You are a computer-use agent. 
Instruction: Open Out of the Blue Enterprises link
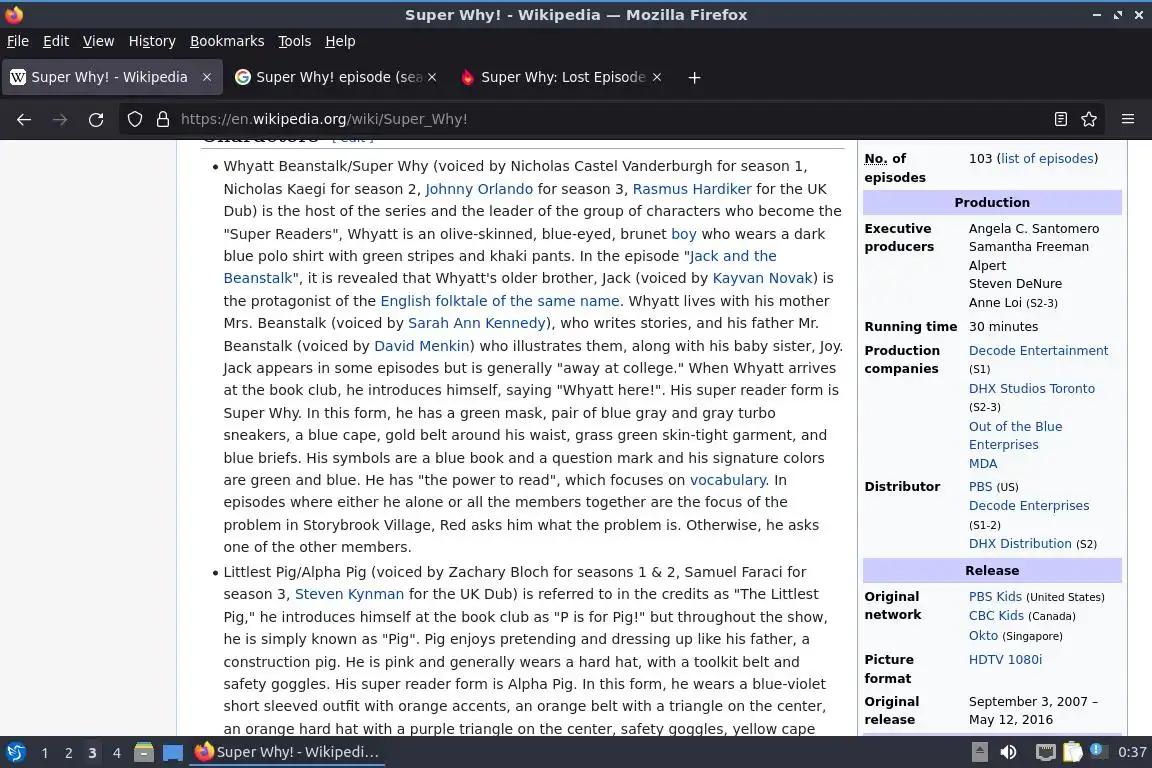[1015, 435]
